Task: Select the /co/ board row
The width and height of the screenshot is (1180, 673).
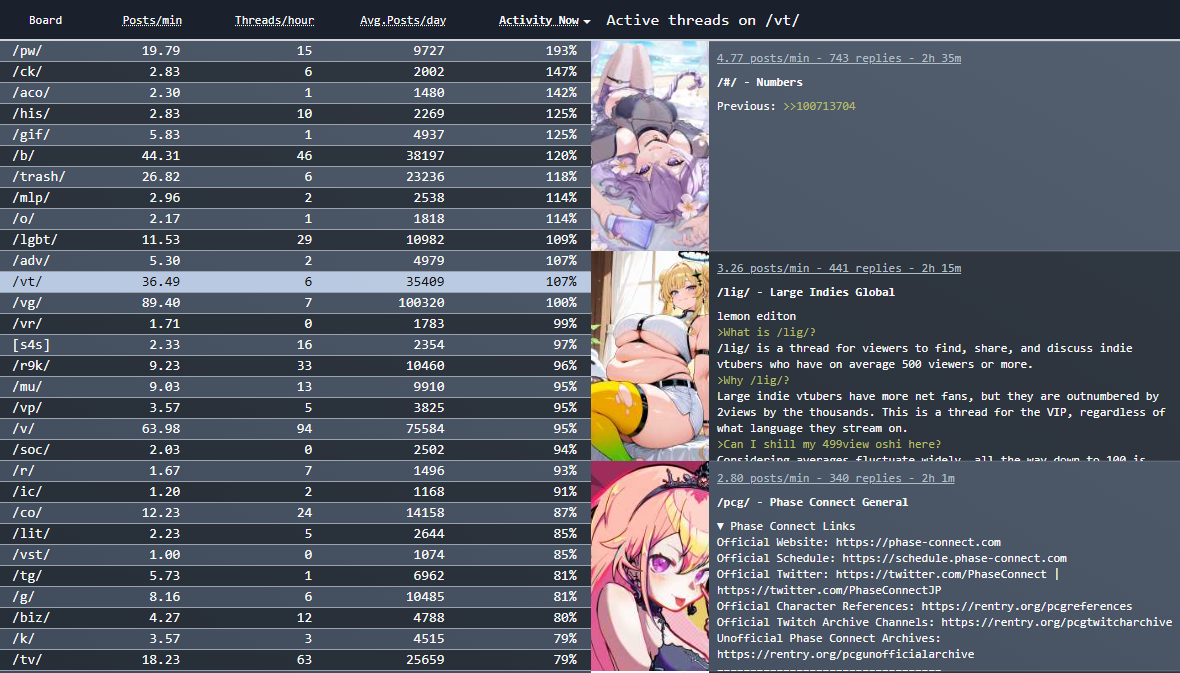Action: [295, 513]
